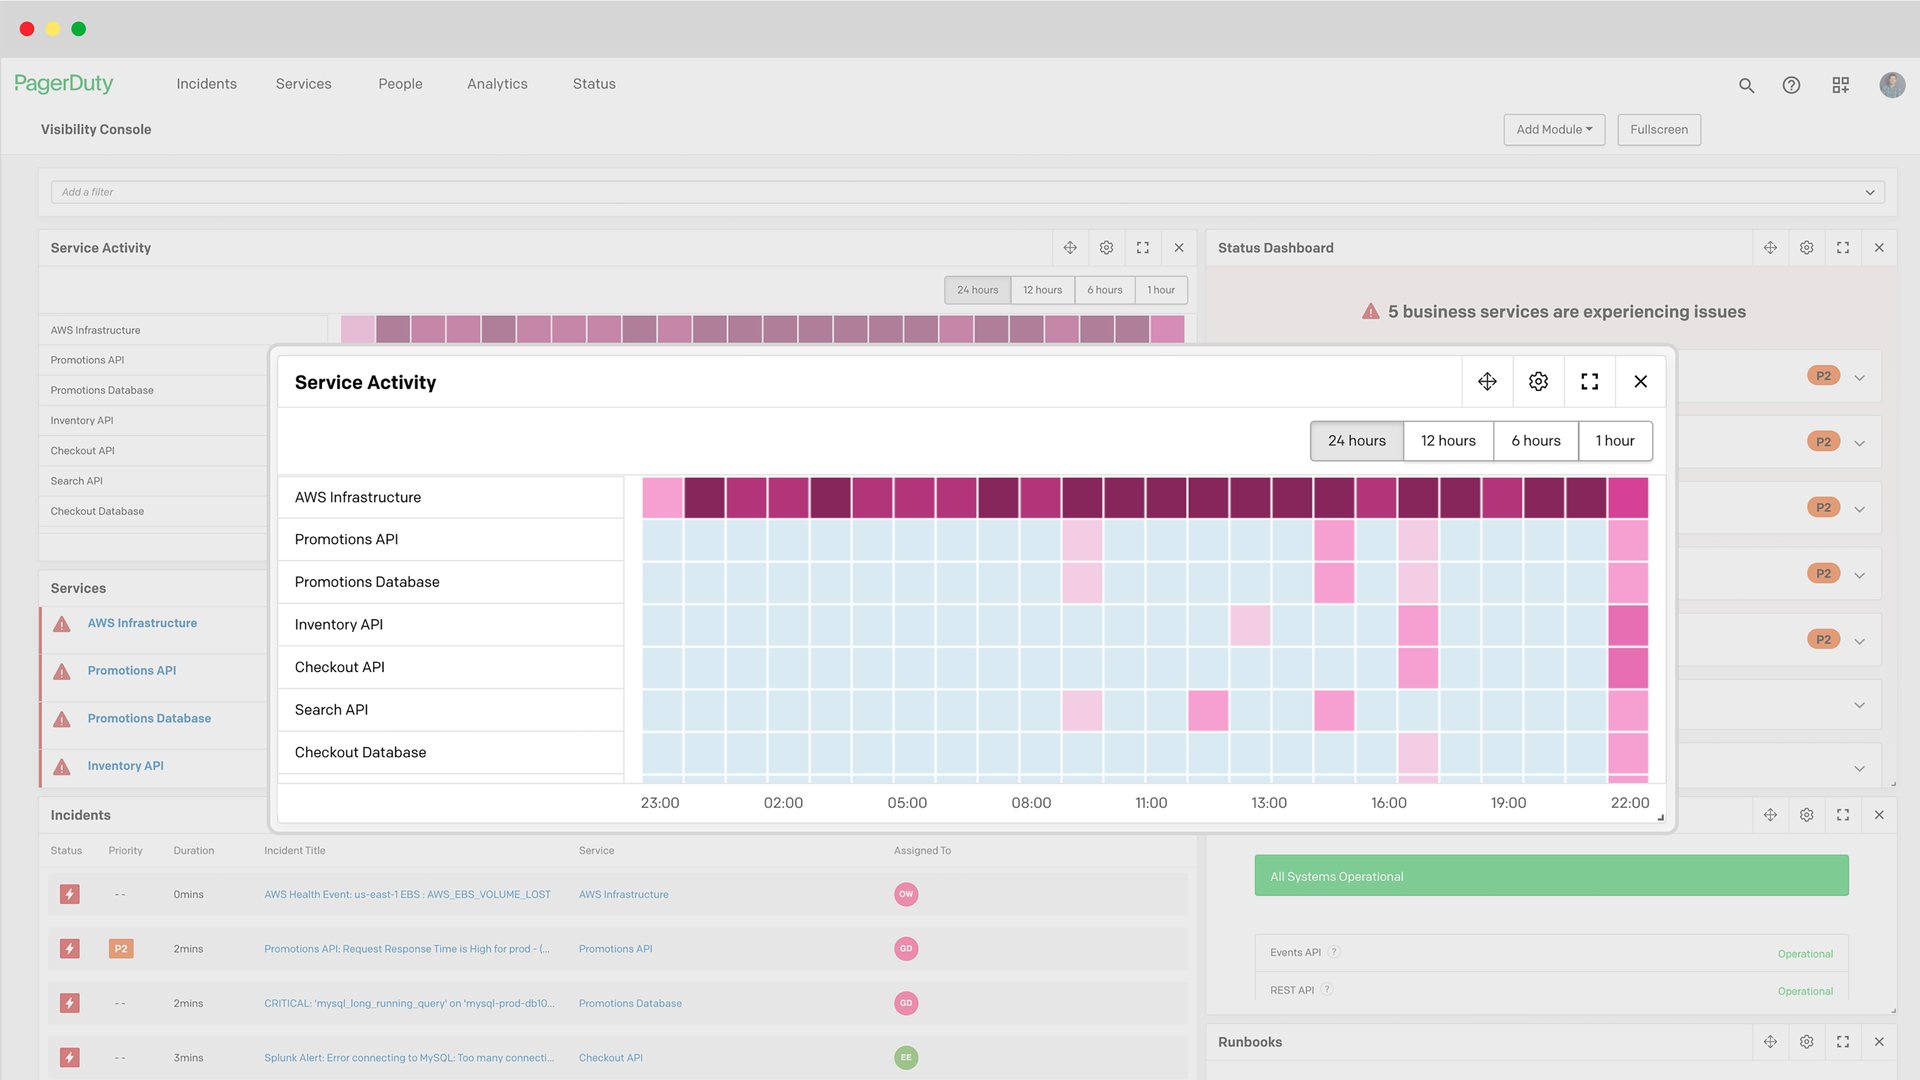Open the Incidents menu
Viewport: 1920px width, 1080px height.
click(x=206, y=84)
